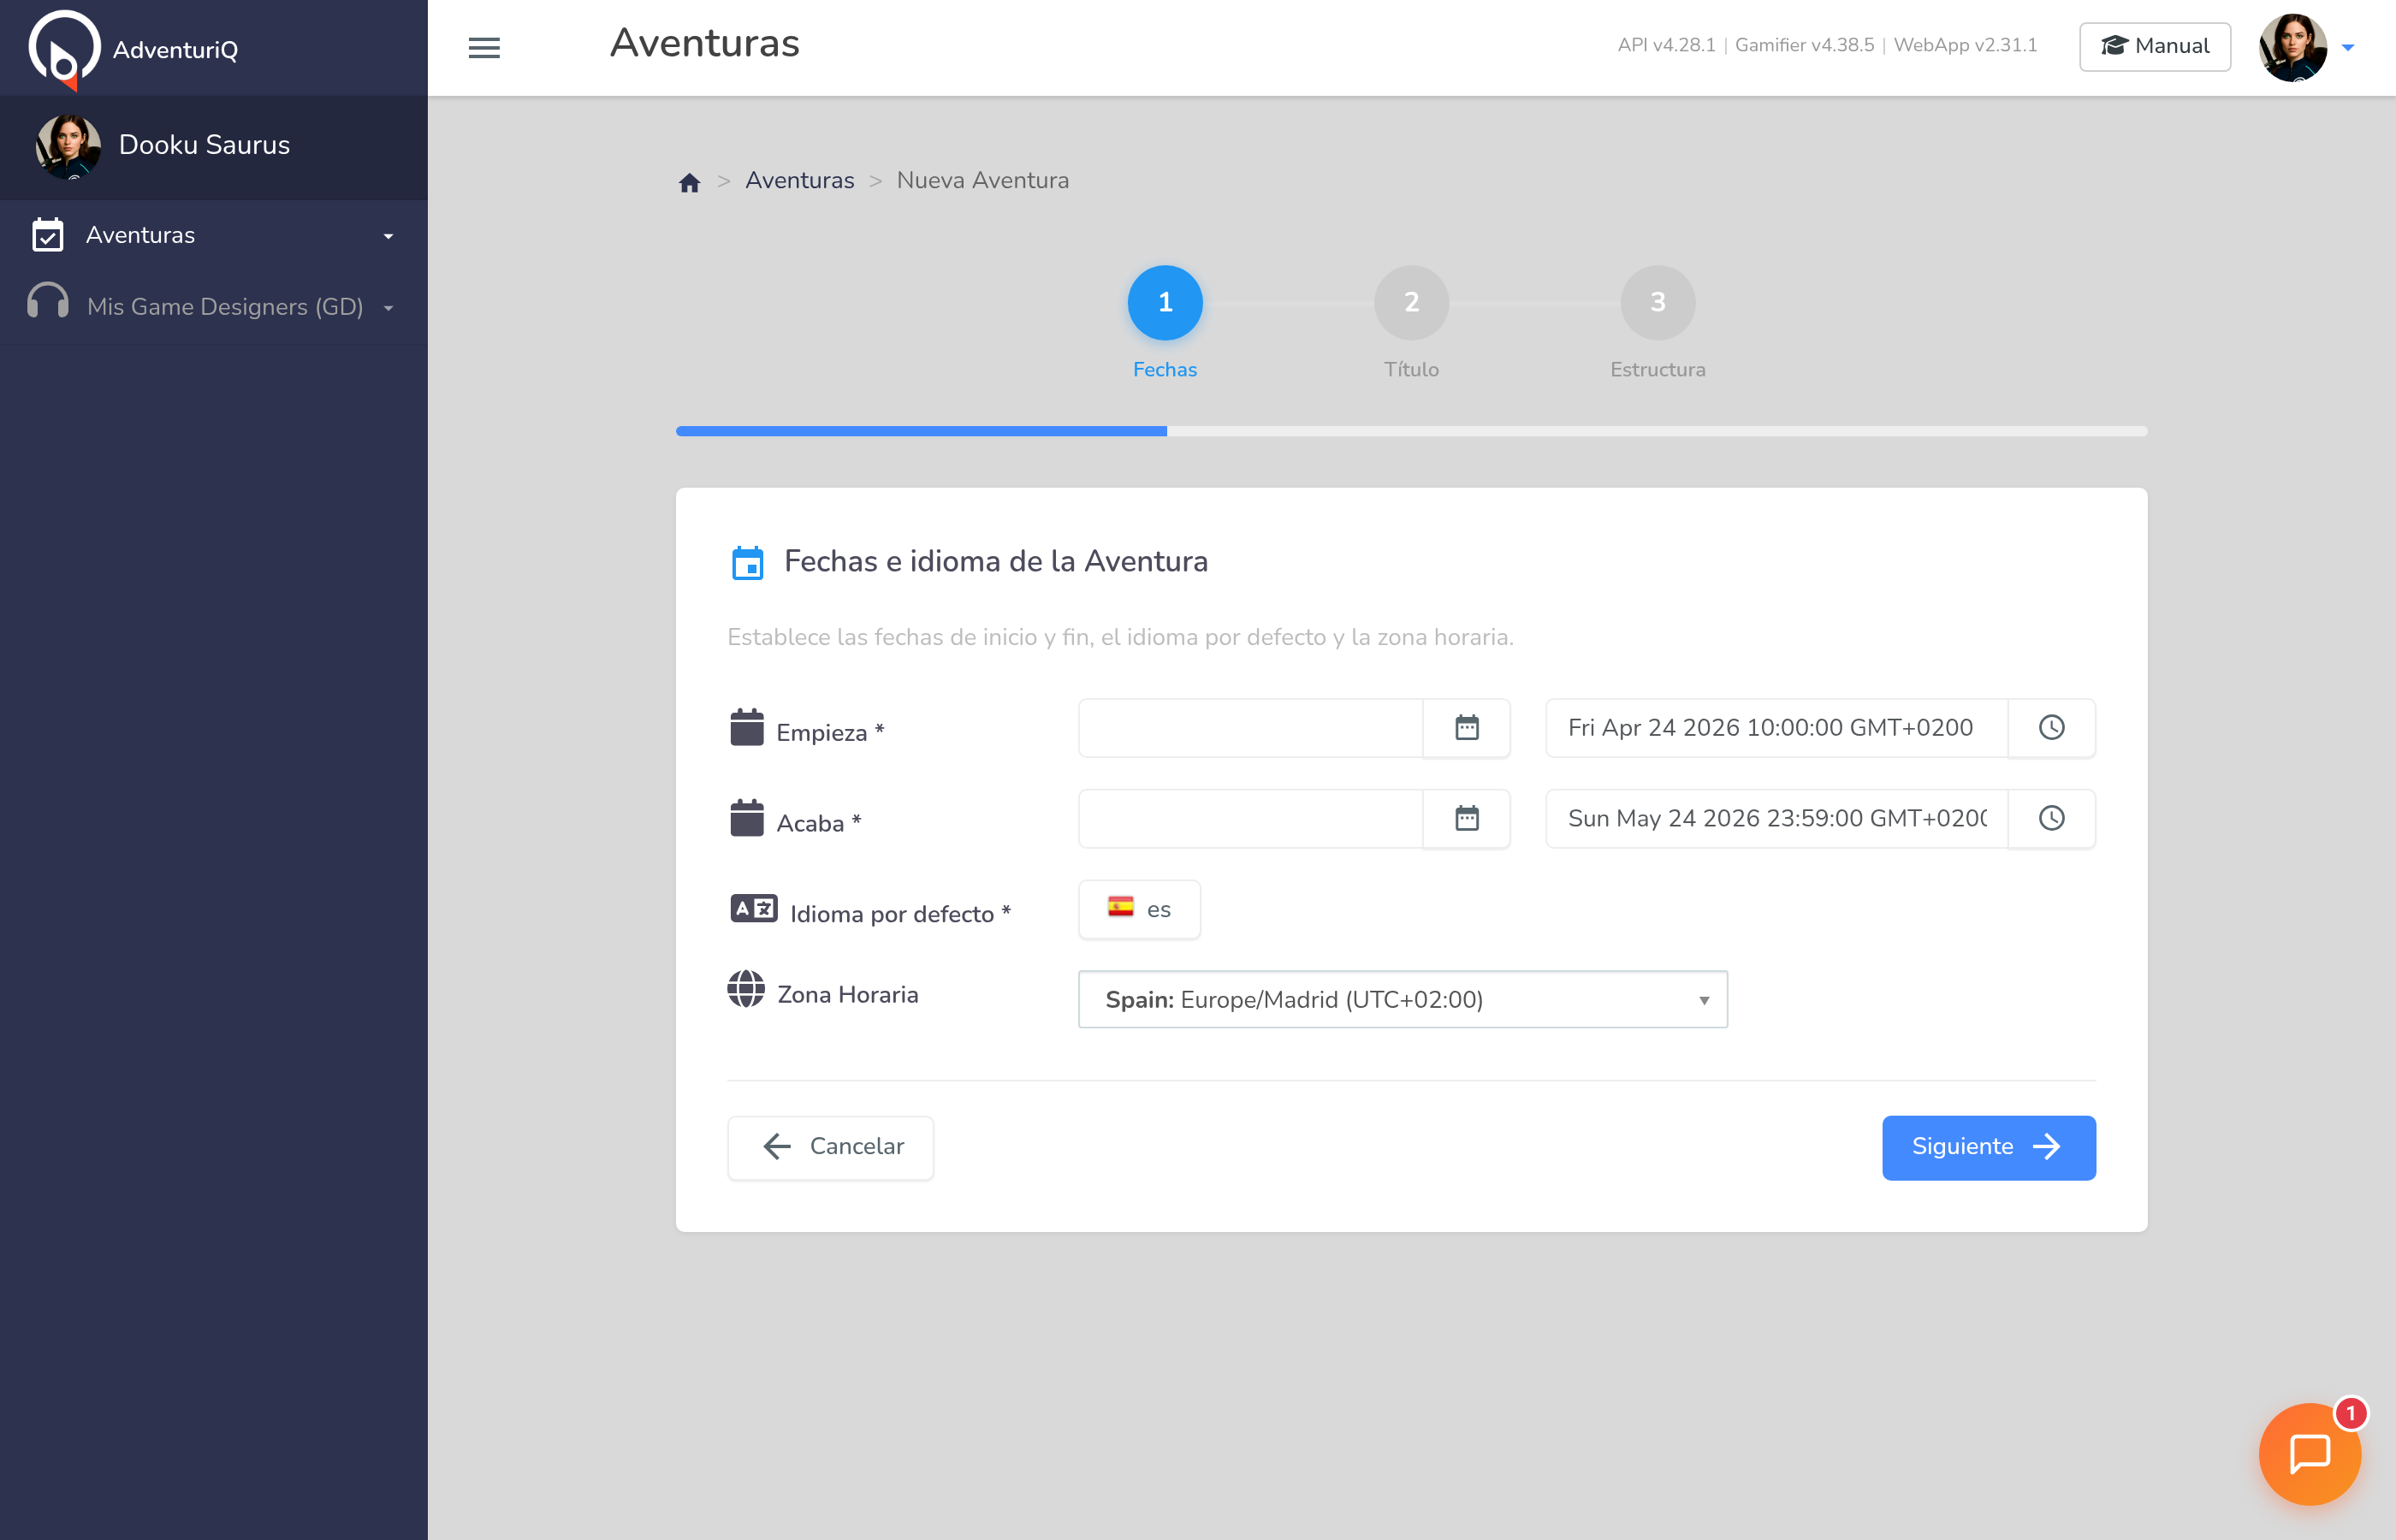
Task: Click the Idioma por defecto language icon
Action: (x=753, y=909)
